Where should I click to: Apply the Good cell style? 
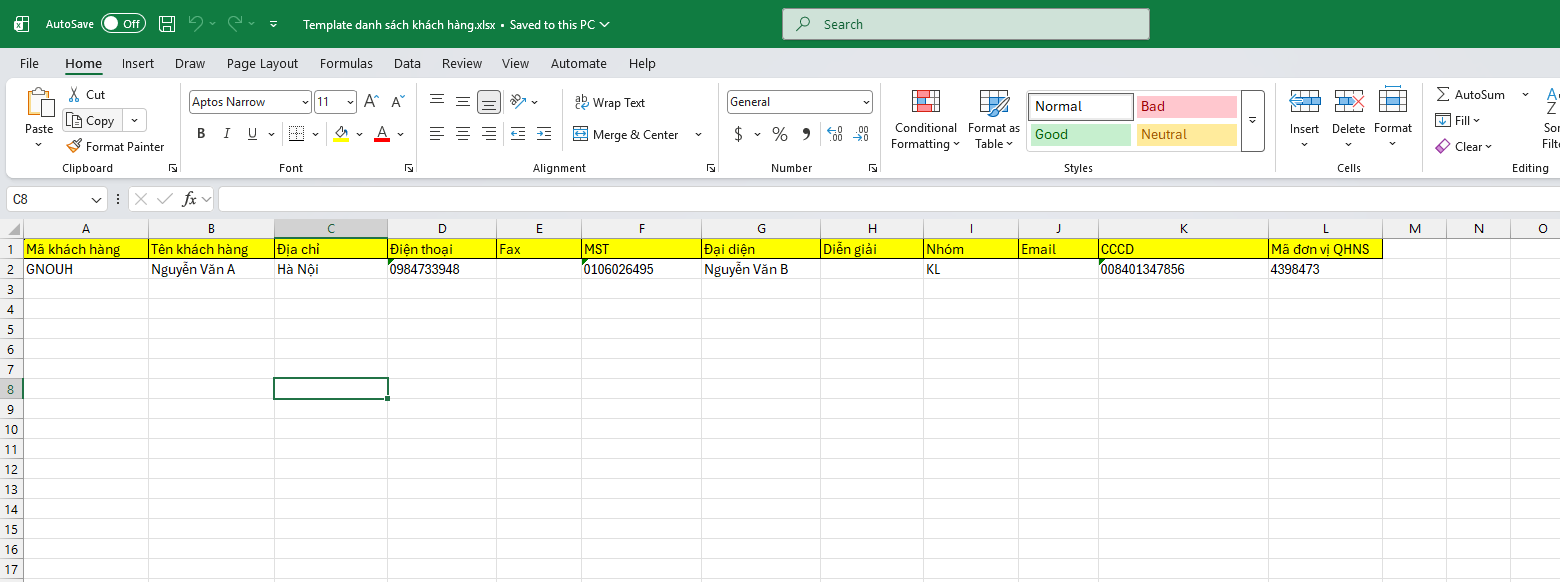tap(1080, 134)
